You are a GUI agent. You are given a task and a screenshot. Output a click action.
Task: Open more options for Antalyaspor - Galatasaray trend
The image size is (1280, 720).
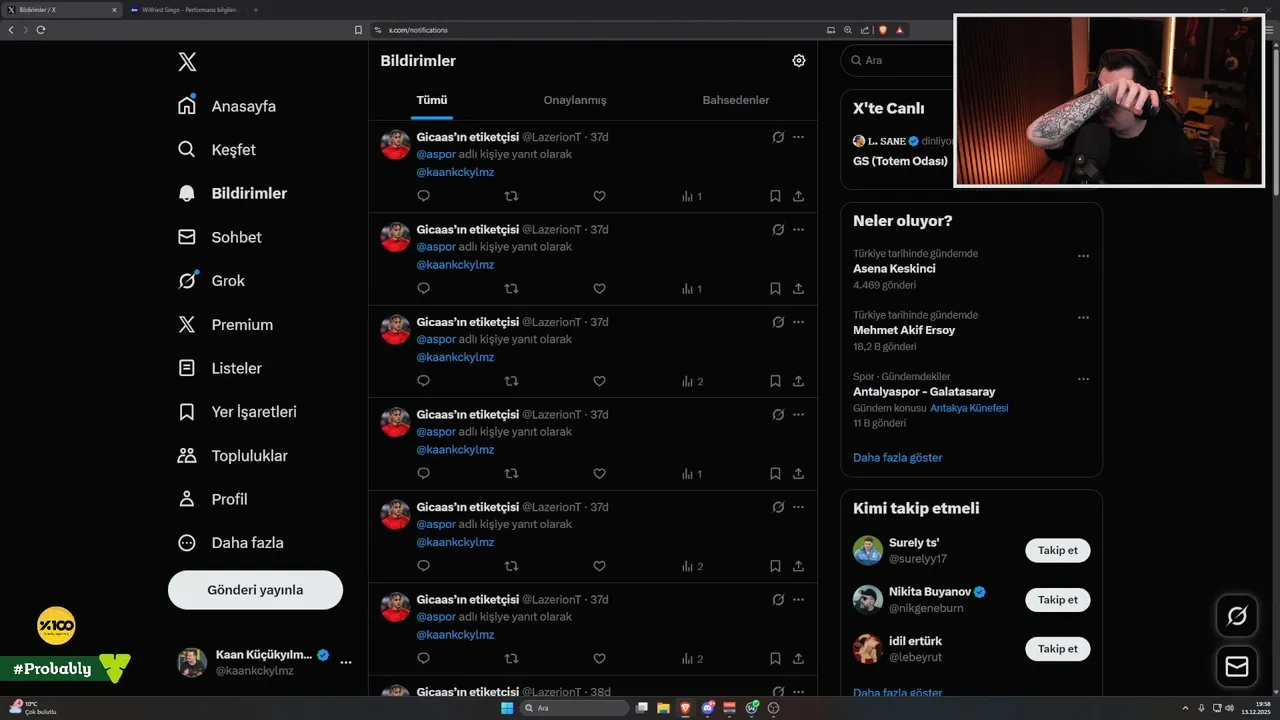pyautogui.click(x=1083, y=379)
